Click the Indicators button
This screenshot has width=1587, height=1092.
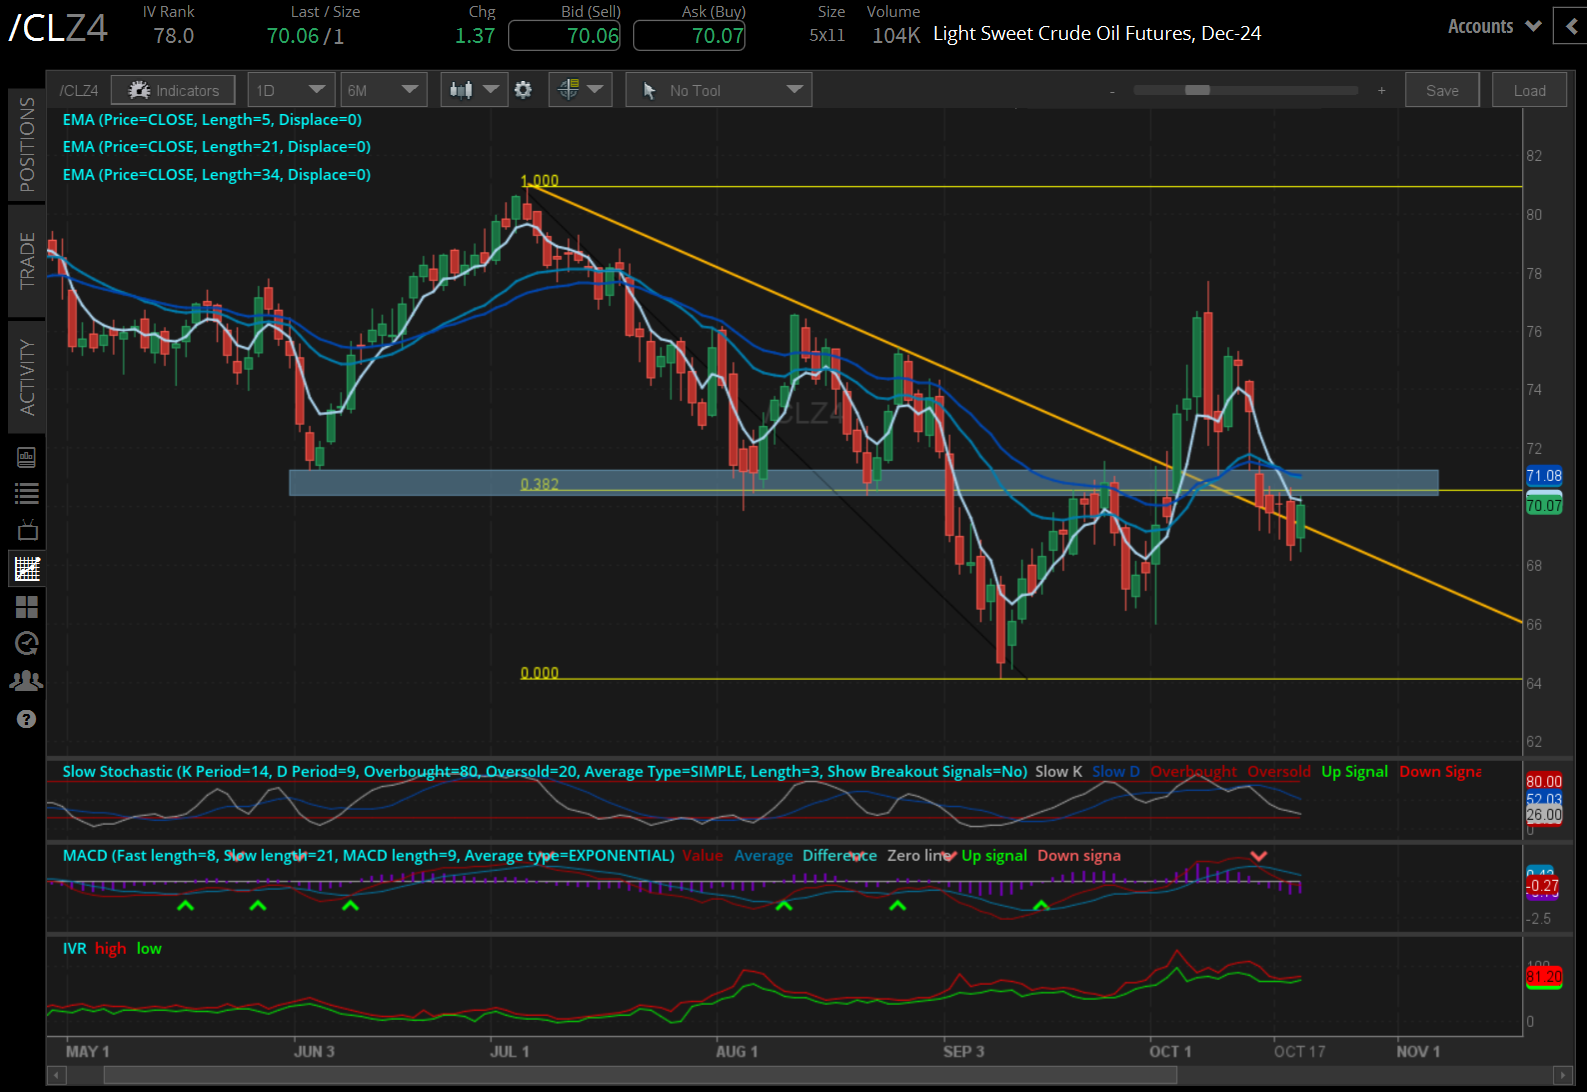(x=173, y=90)
